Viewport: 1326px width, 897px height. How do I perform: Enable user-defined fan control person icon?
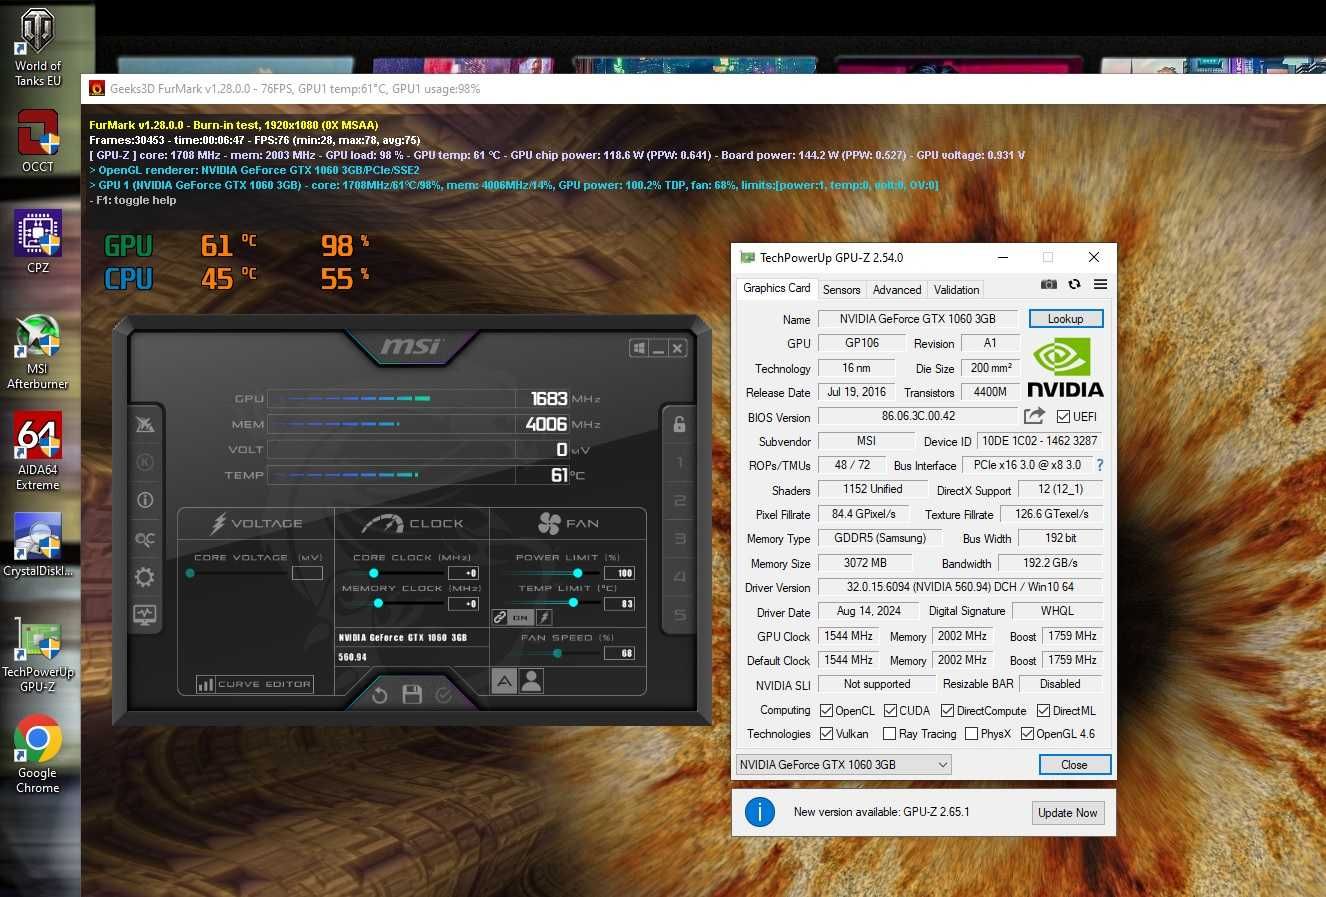click(x=531, y=681)
